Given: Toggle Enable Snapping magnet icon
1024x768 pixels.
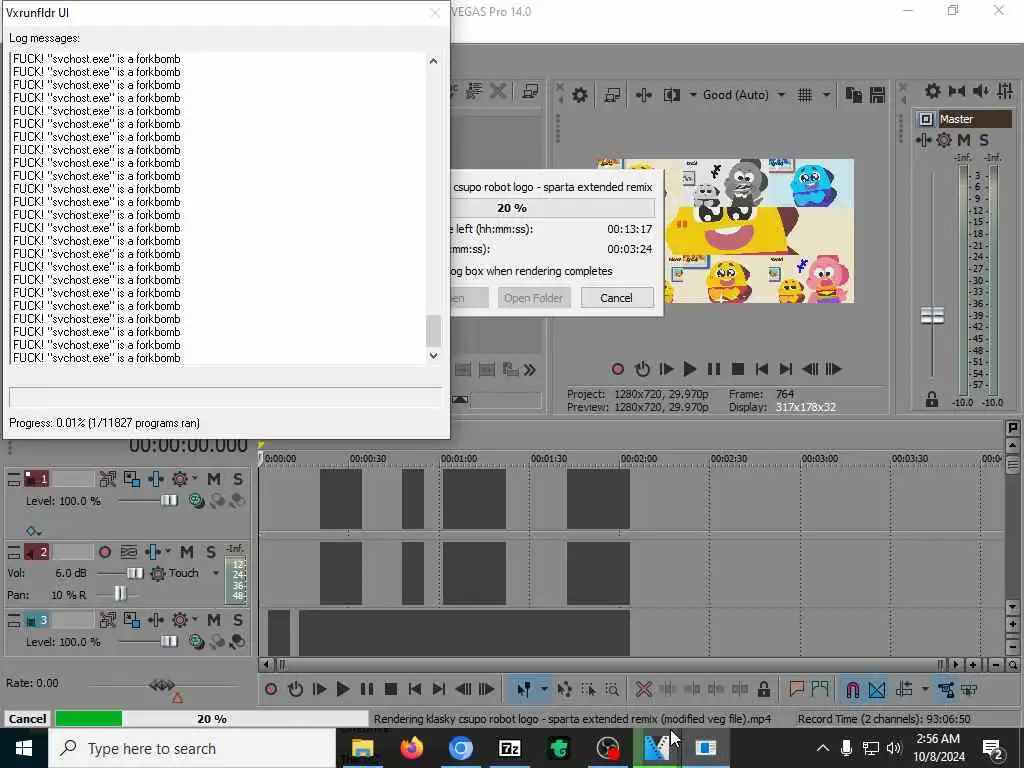Looking at the screenshot, I should (852, 689).
